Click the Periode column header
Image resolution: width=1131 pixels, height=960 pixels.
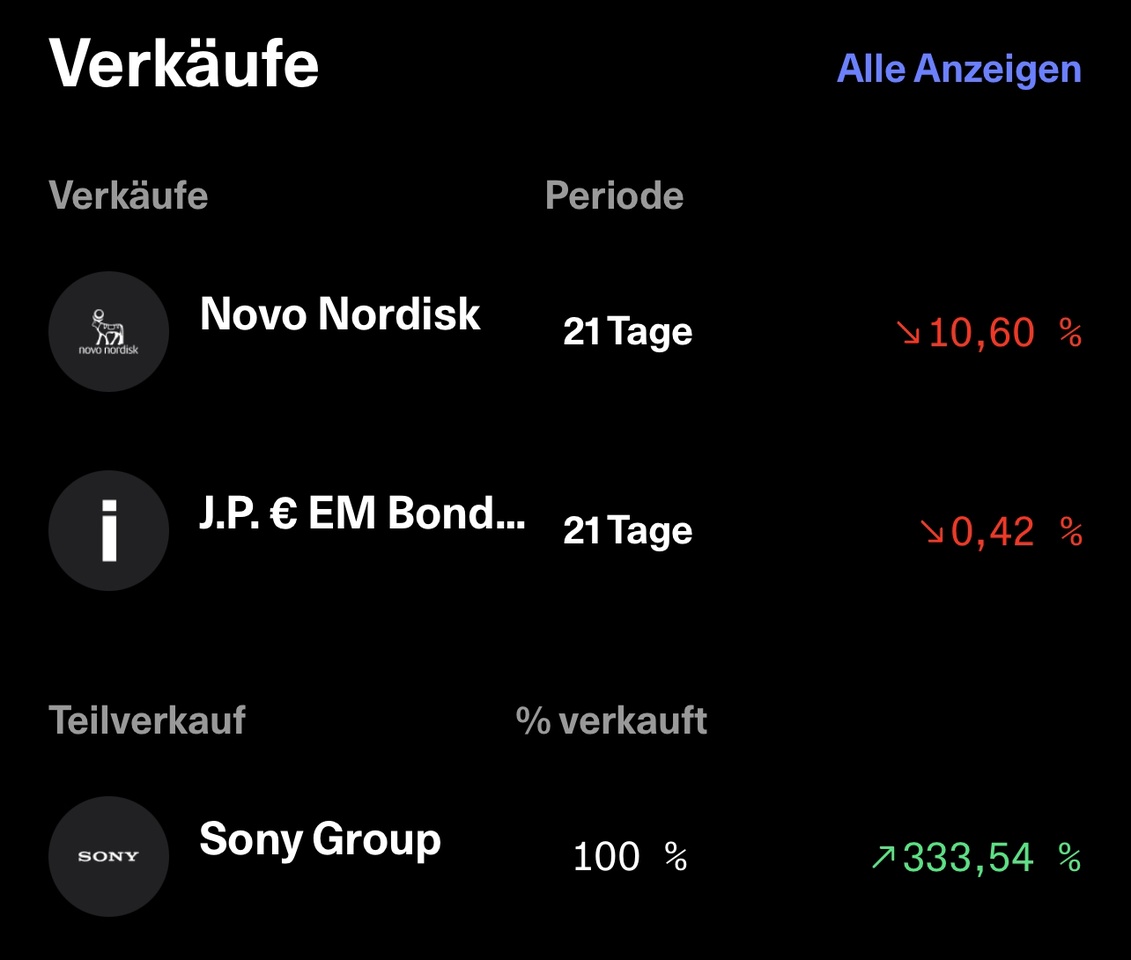pyautogui.click(x=615, y=195)
